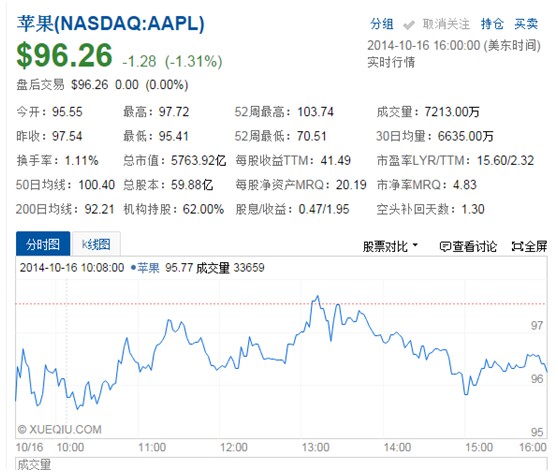Image resolution: width=558 pixels, height=472 pixels.
Task: Open 查看讨论 discussion view
Action: pyautogui.click(x=468, y=246)
